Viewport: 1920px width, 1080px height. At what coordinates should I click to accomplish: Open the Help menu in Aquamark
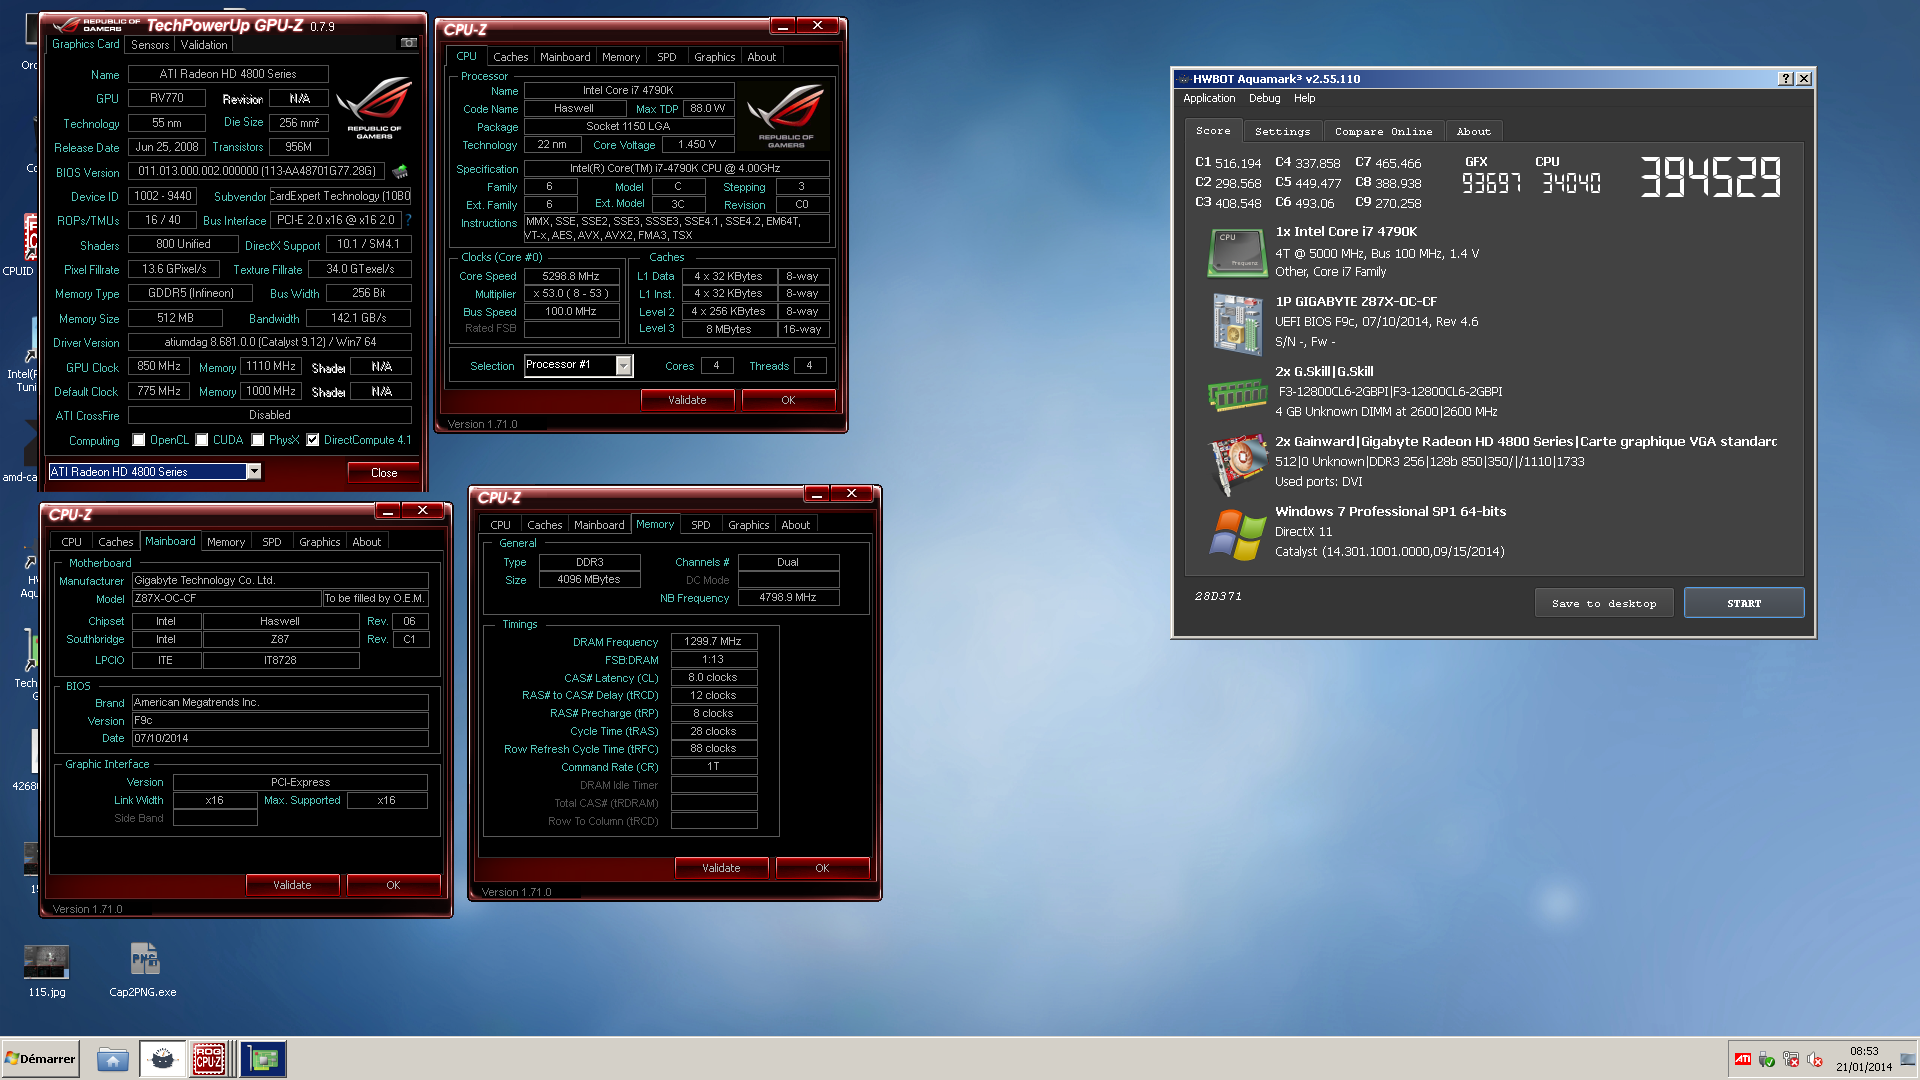point(1304,98)
